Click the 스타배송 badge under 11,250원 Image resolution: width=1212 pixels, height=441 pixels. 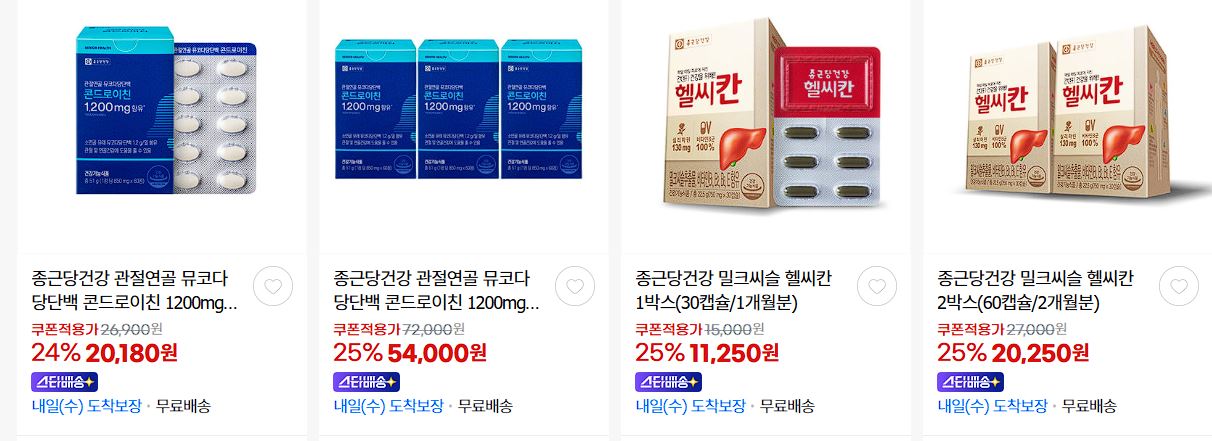click(669, 381)
